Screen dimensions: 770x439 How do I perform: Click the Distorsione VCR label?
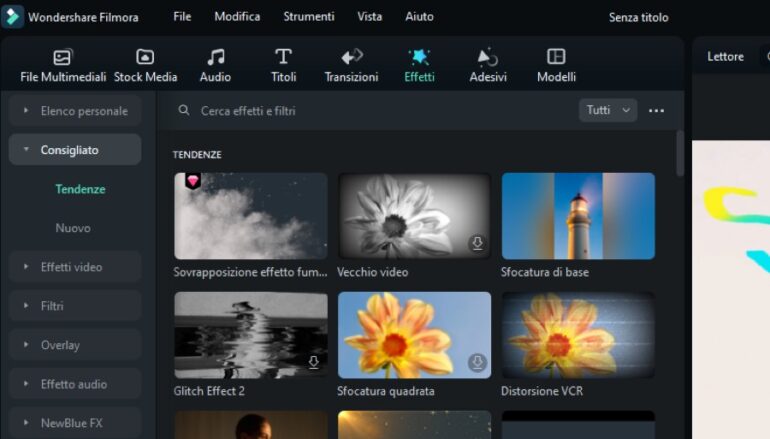click(x=542, y=391)
